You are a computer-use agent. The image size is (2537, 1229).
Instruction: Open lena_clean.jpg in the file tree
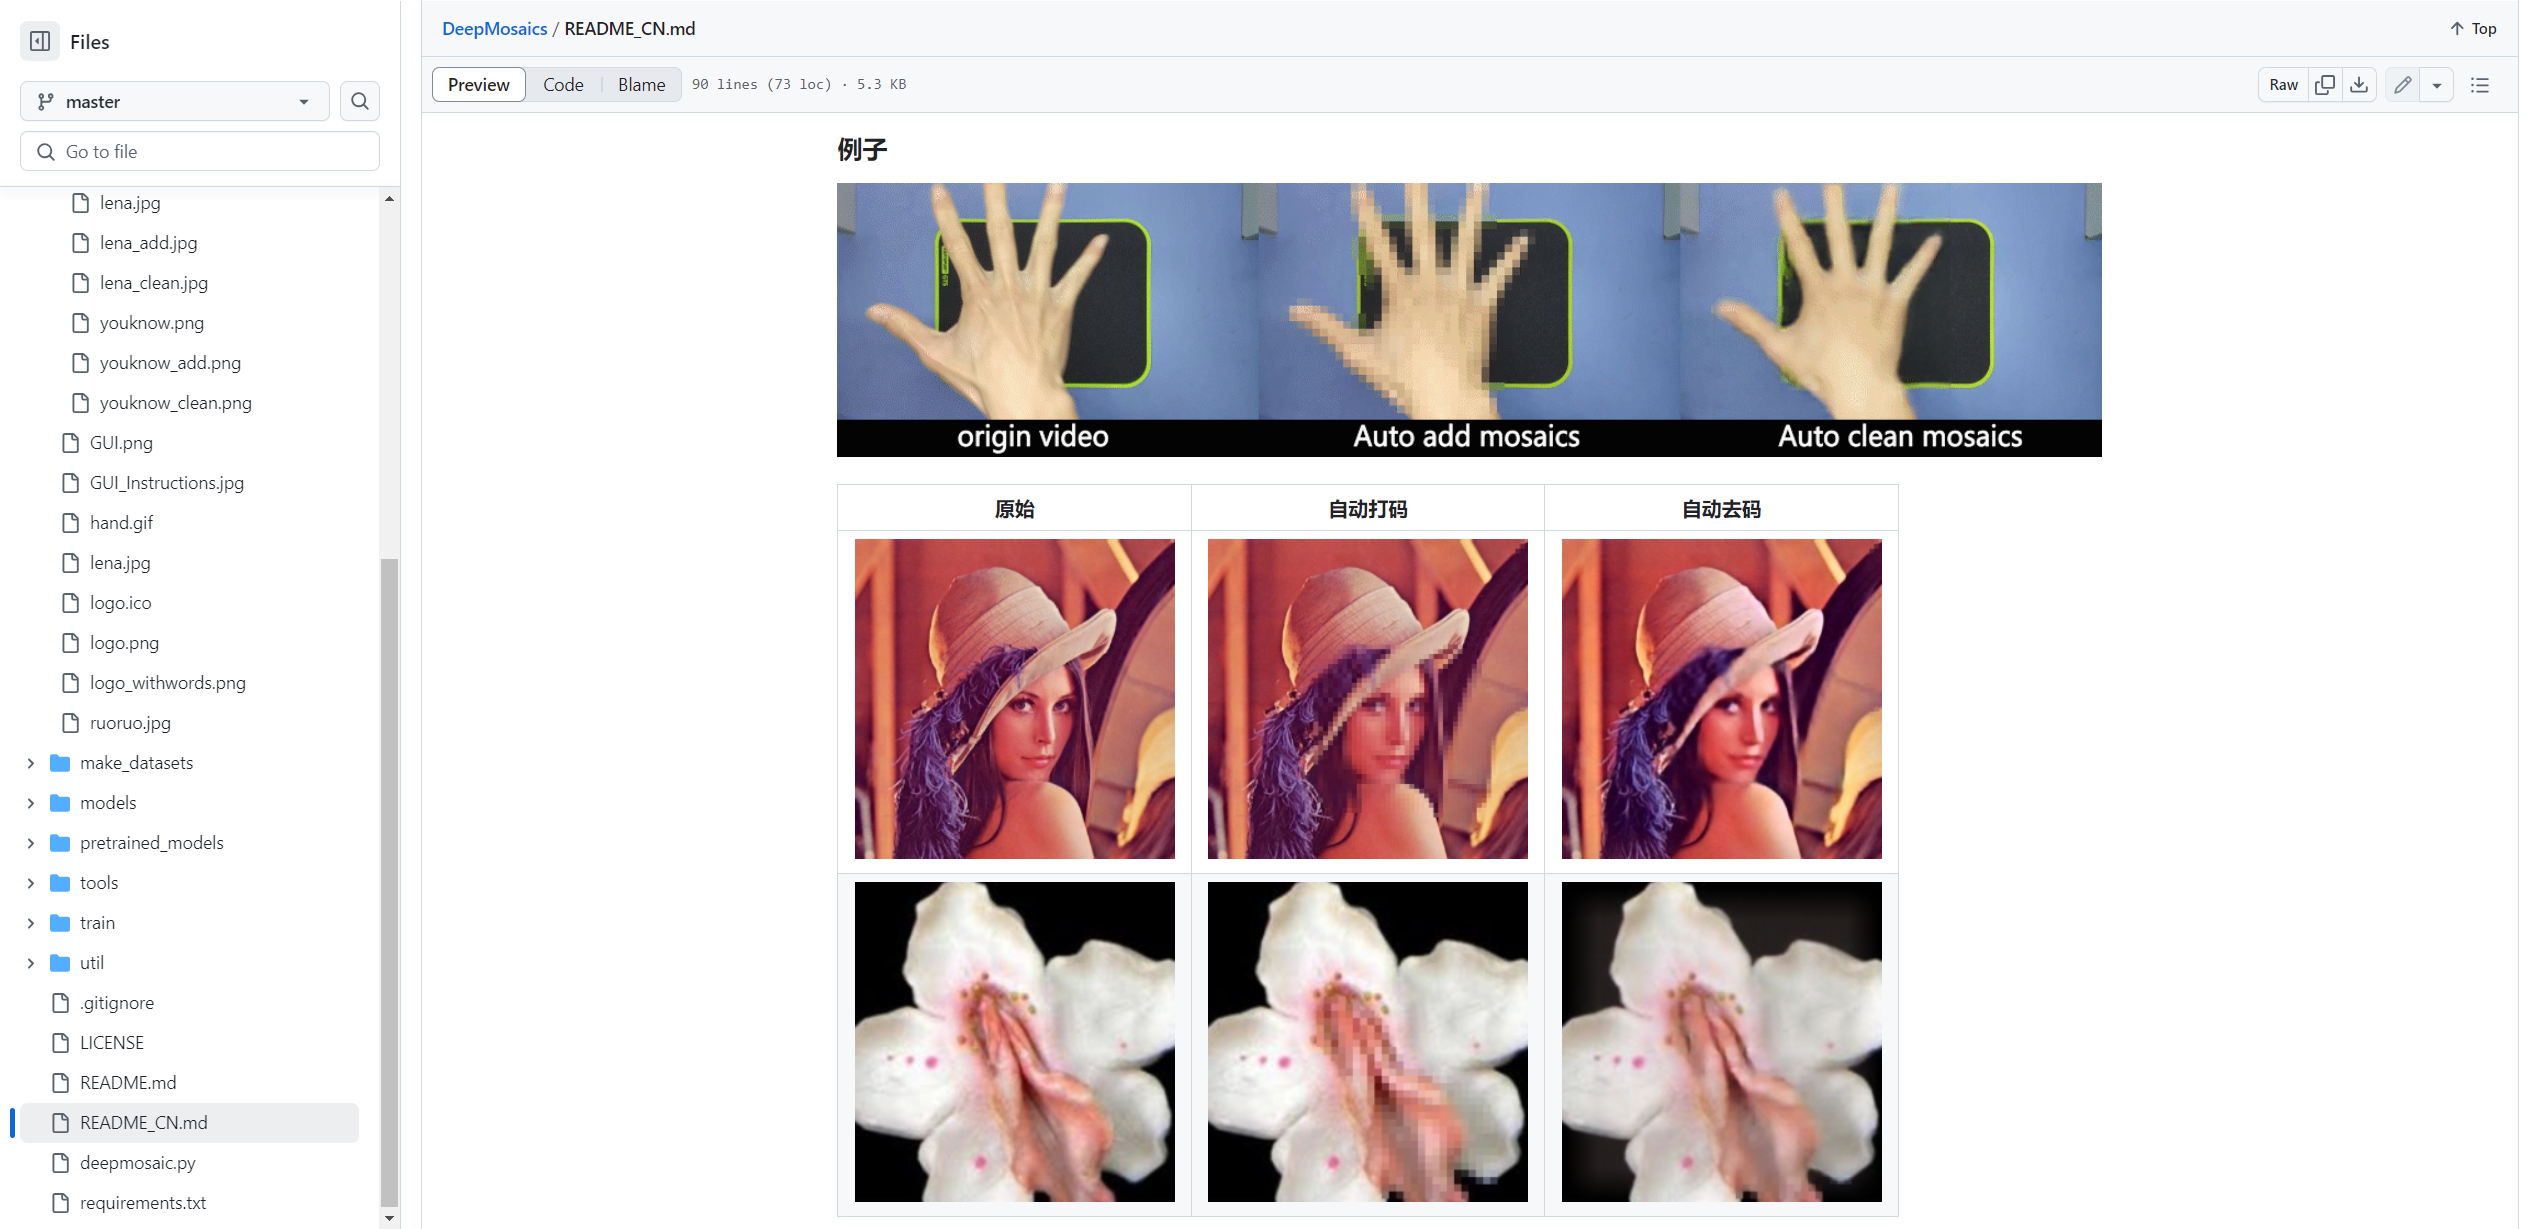154,283
